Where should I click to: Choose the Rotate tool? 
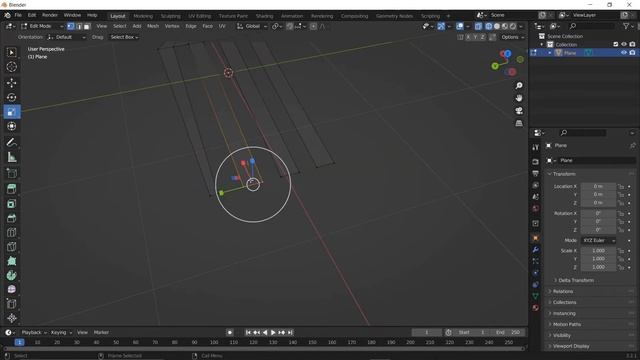pyautogui.click(x=11, y=97)
